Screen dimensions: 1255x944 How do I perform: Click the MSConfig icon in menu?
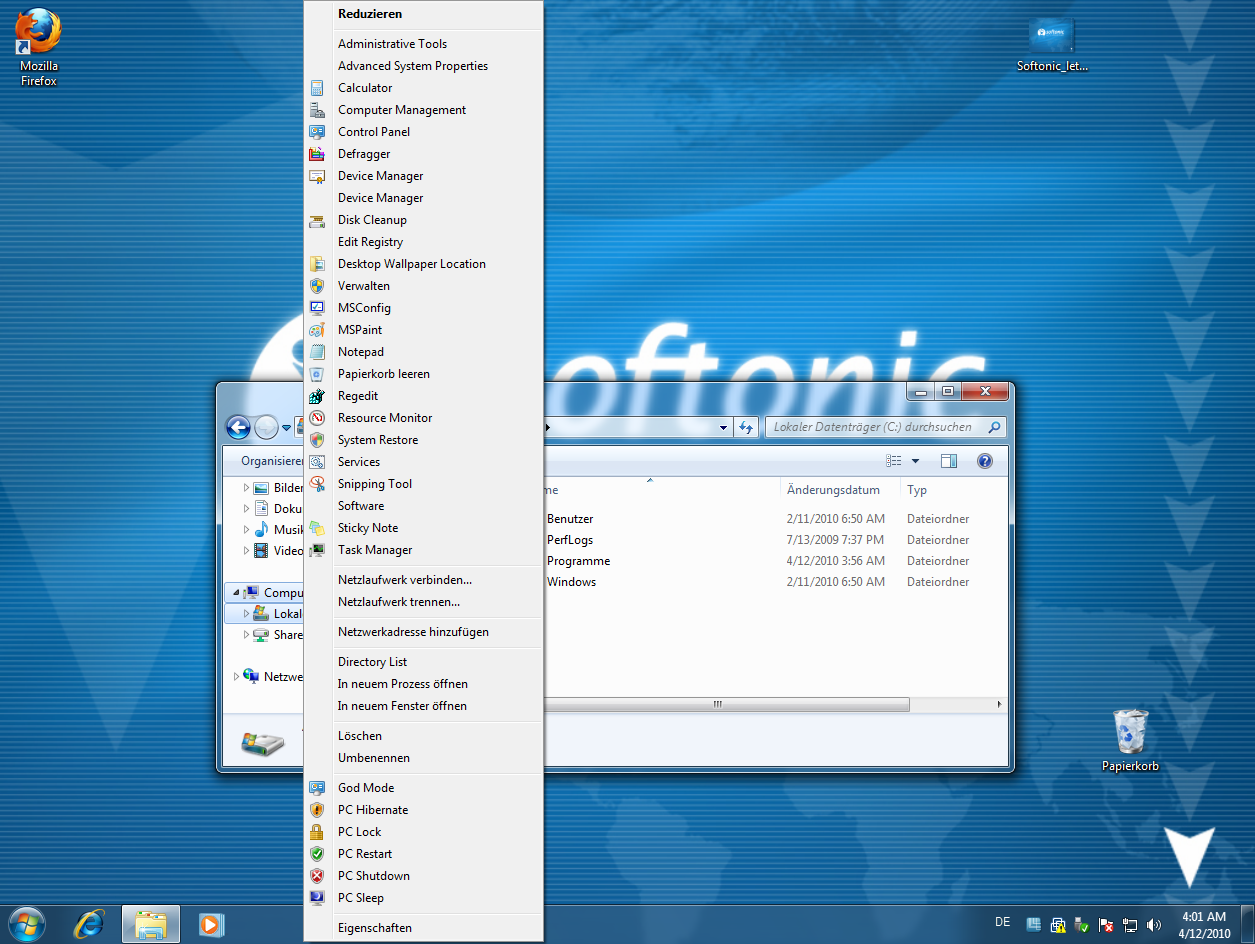[317, 308]
